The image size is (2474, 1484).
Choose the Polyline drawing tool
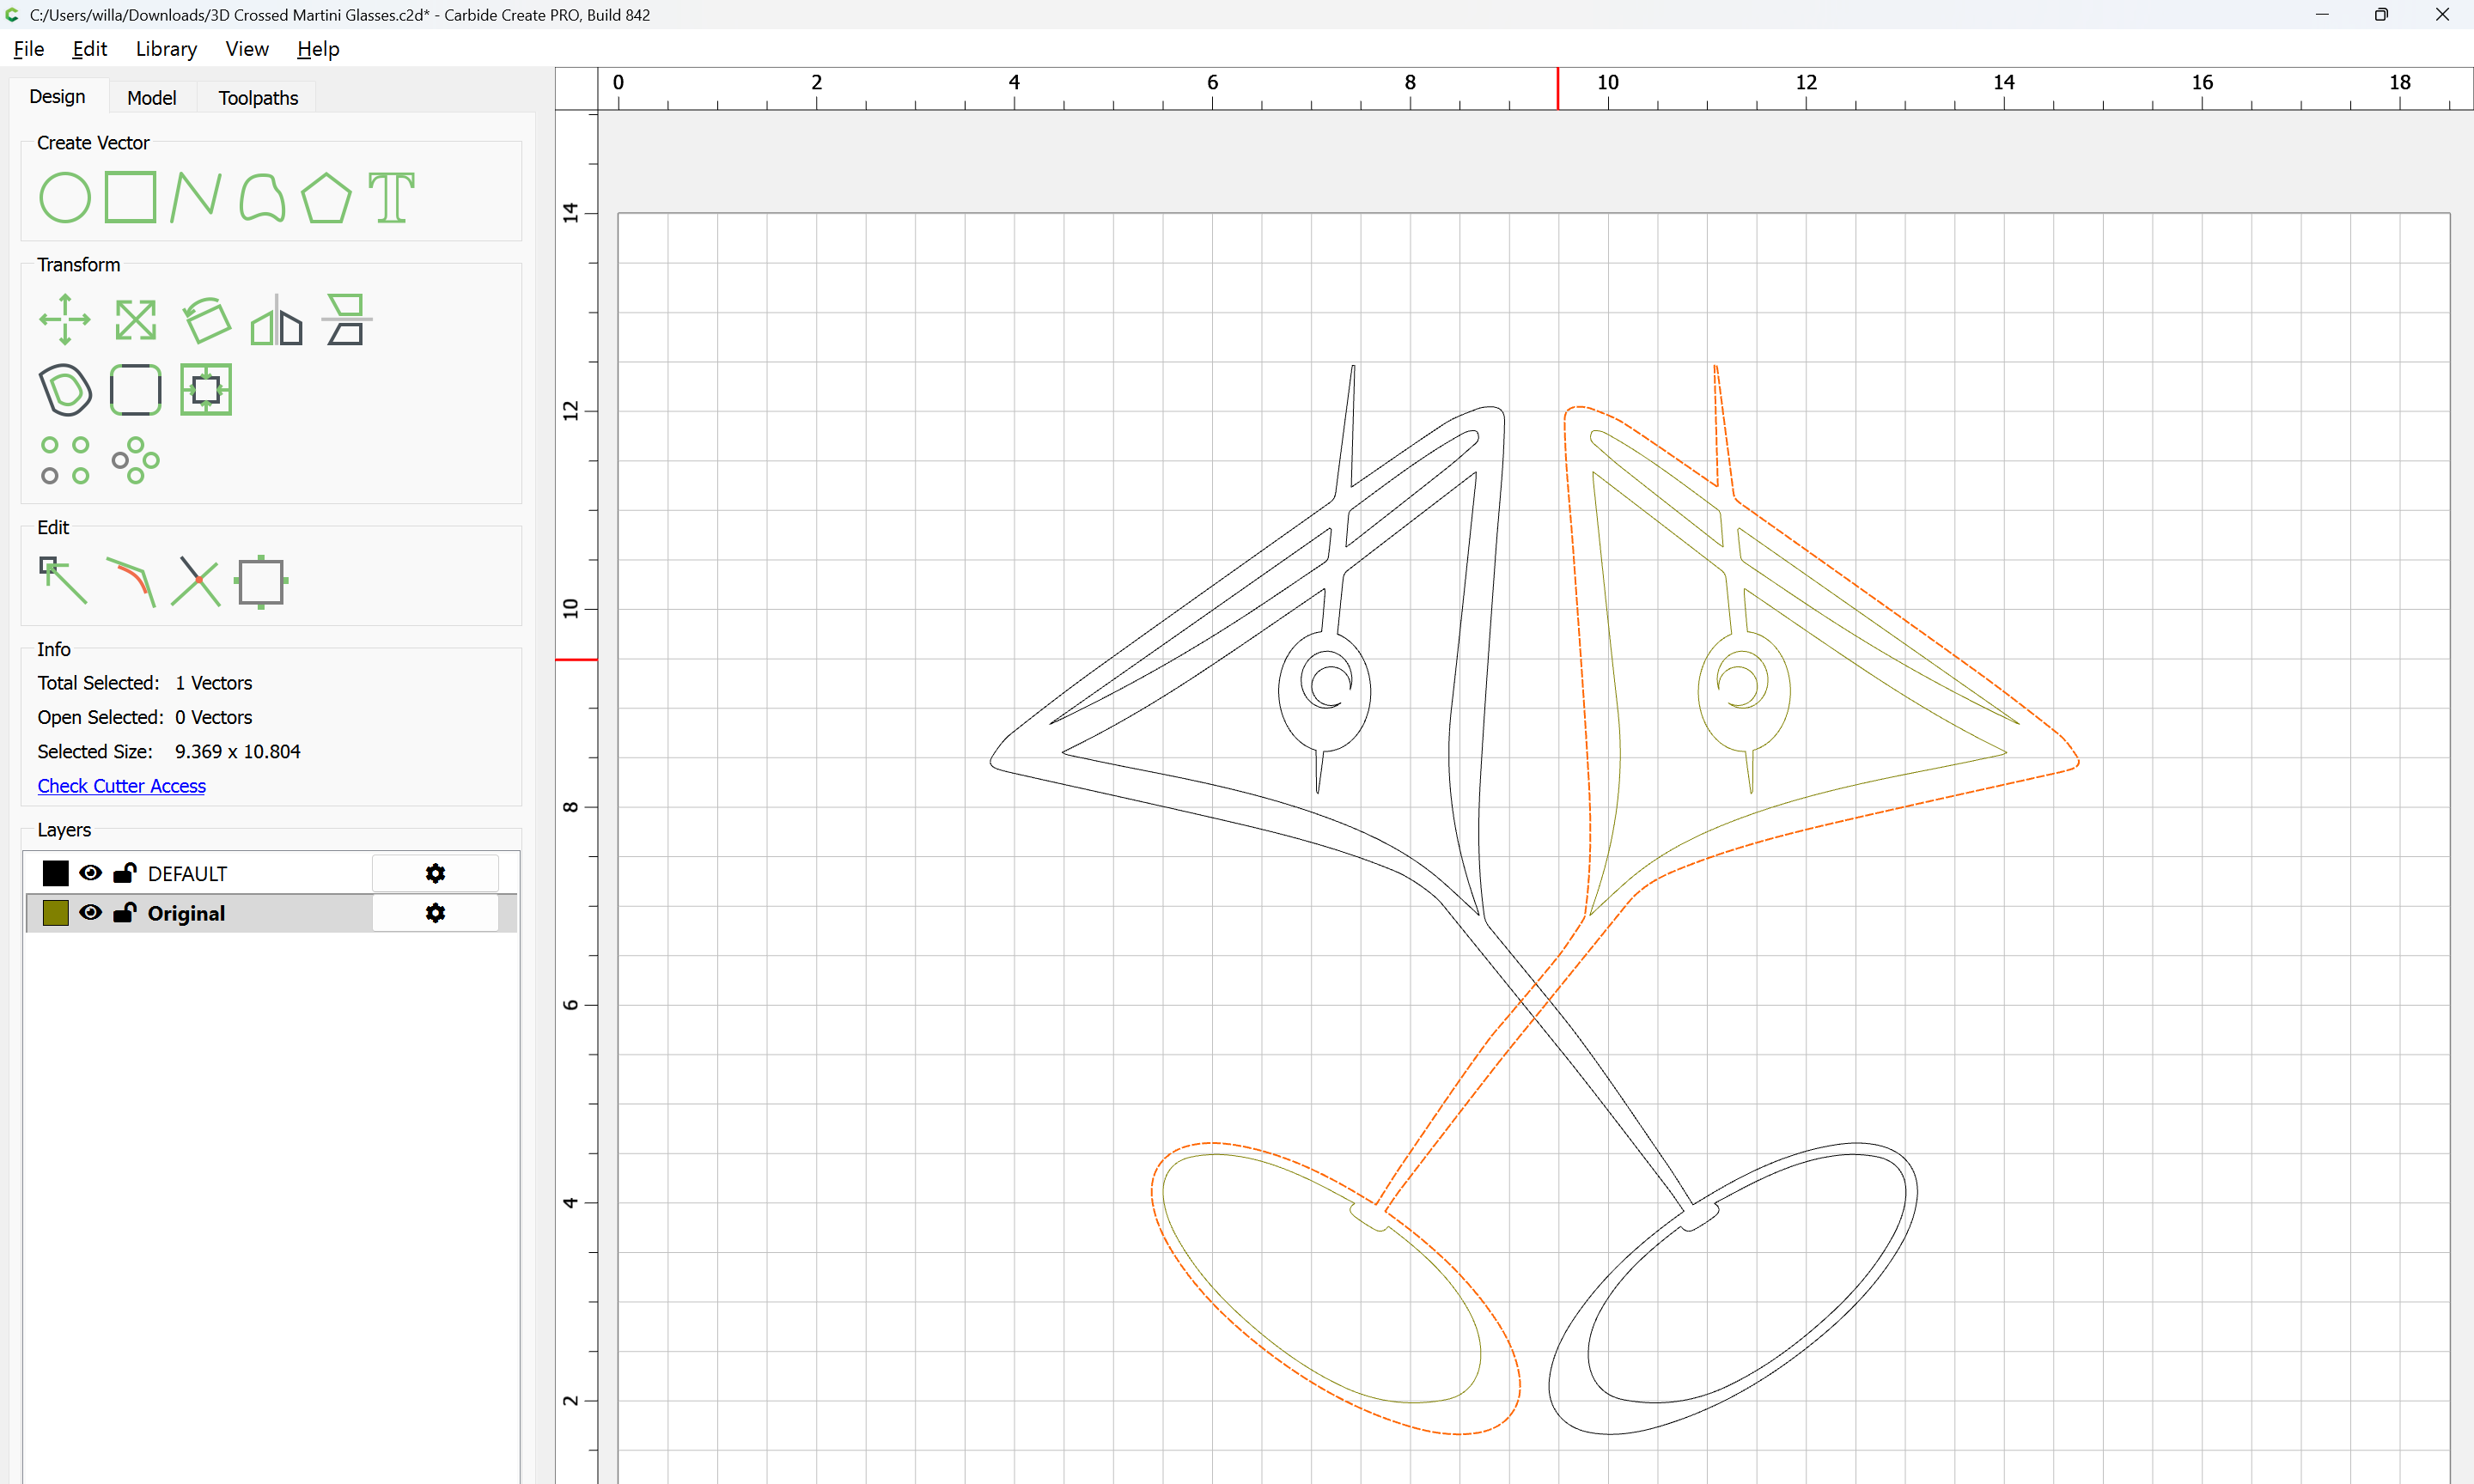click(x=195, y=197)
